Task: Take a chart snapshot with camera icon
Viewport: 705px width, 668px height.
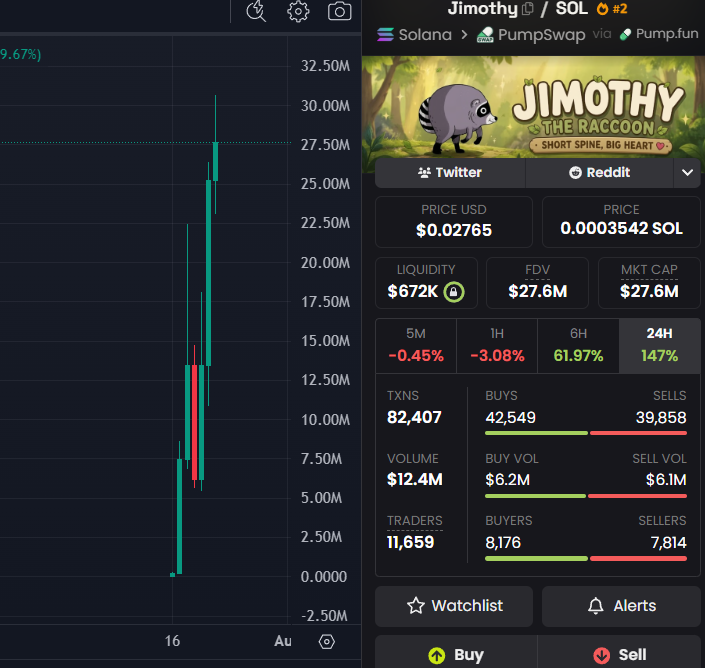Action: 339,11
